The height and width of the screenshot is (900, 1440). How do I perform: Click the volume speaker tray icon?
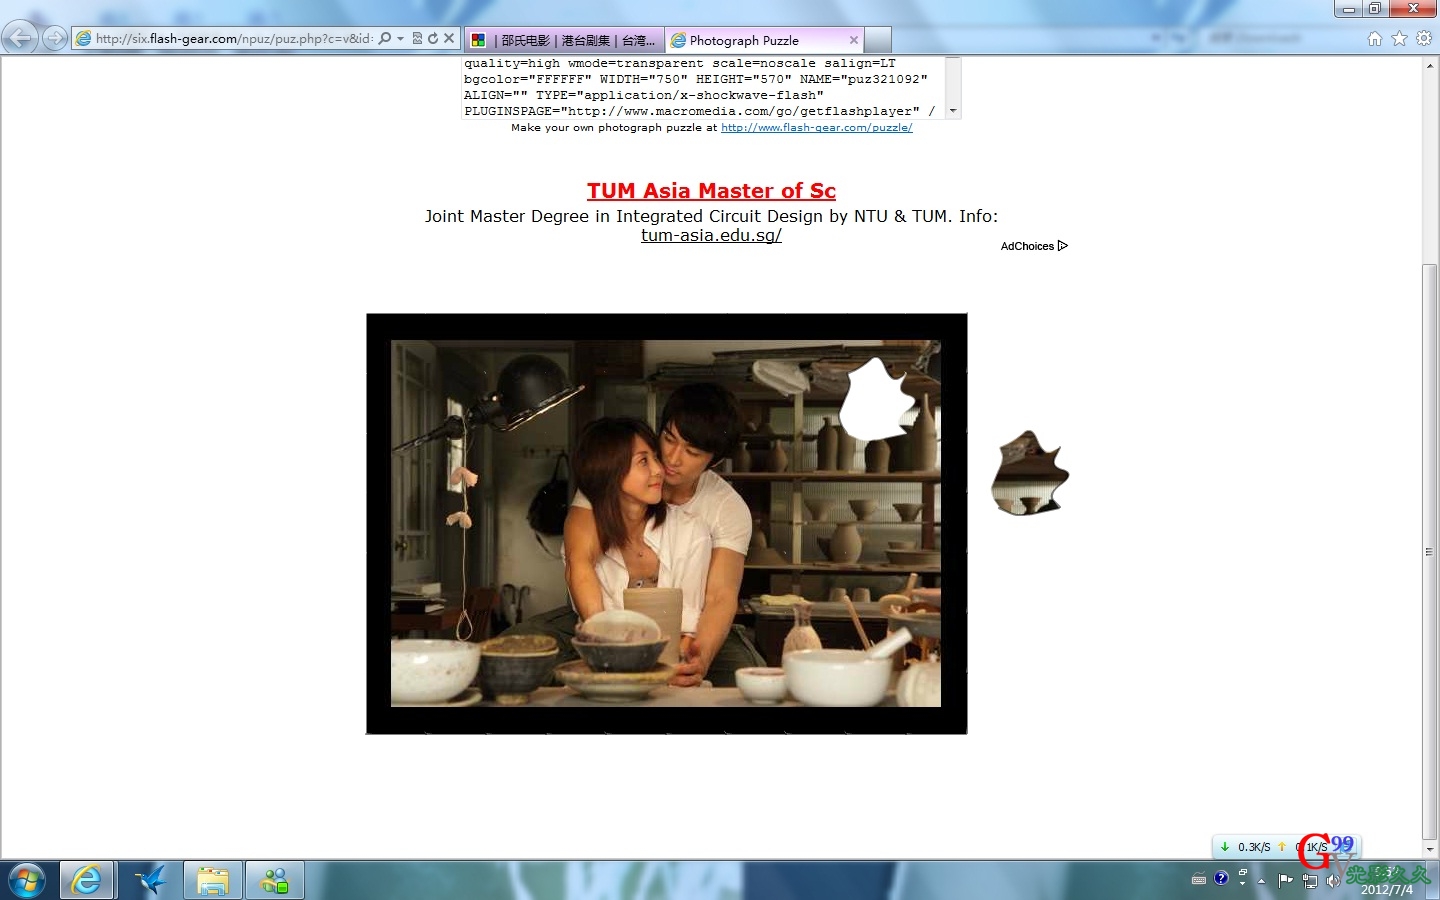(x=1332, y=881)
